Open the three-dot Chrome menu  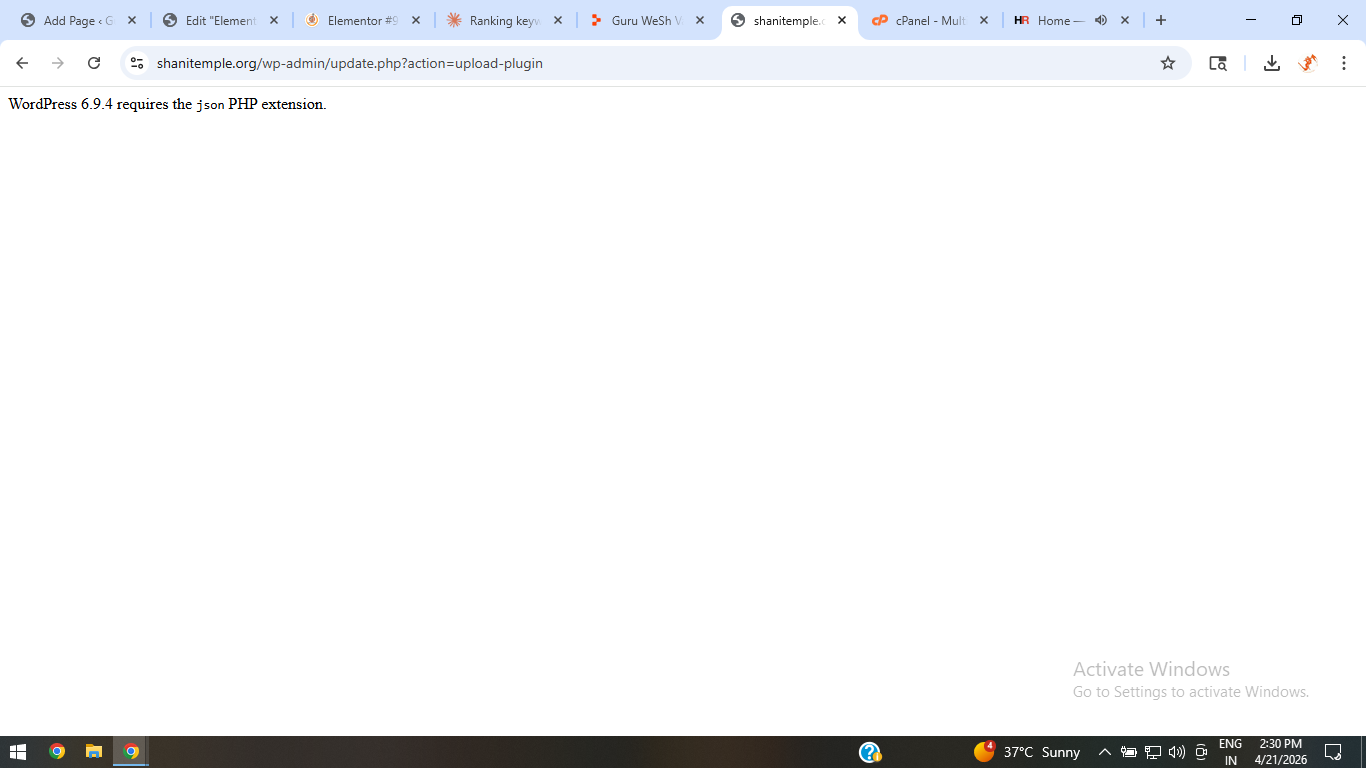[x=1344, y=63]
